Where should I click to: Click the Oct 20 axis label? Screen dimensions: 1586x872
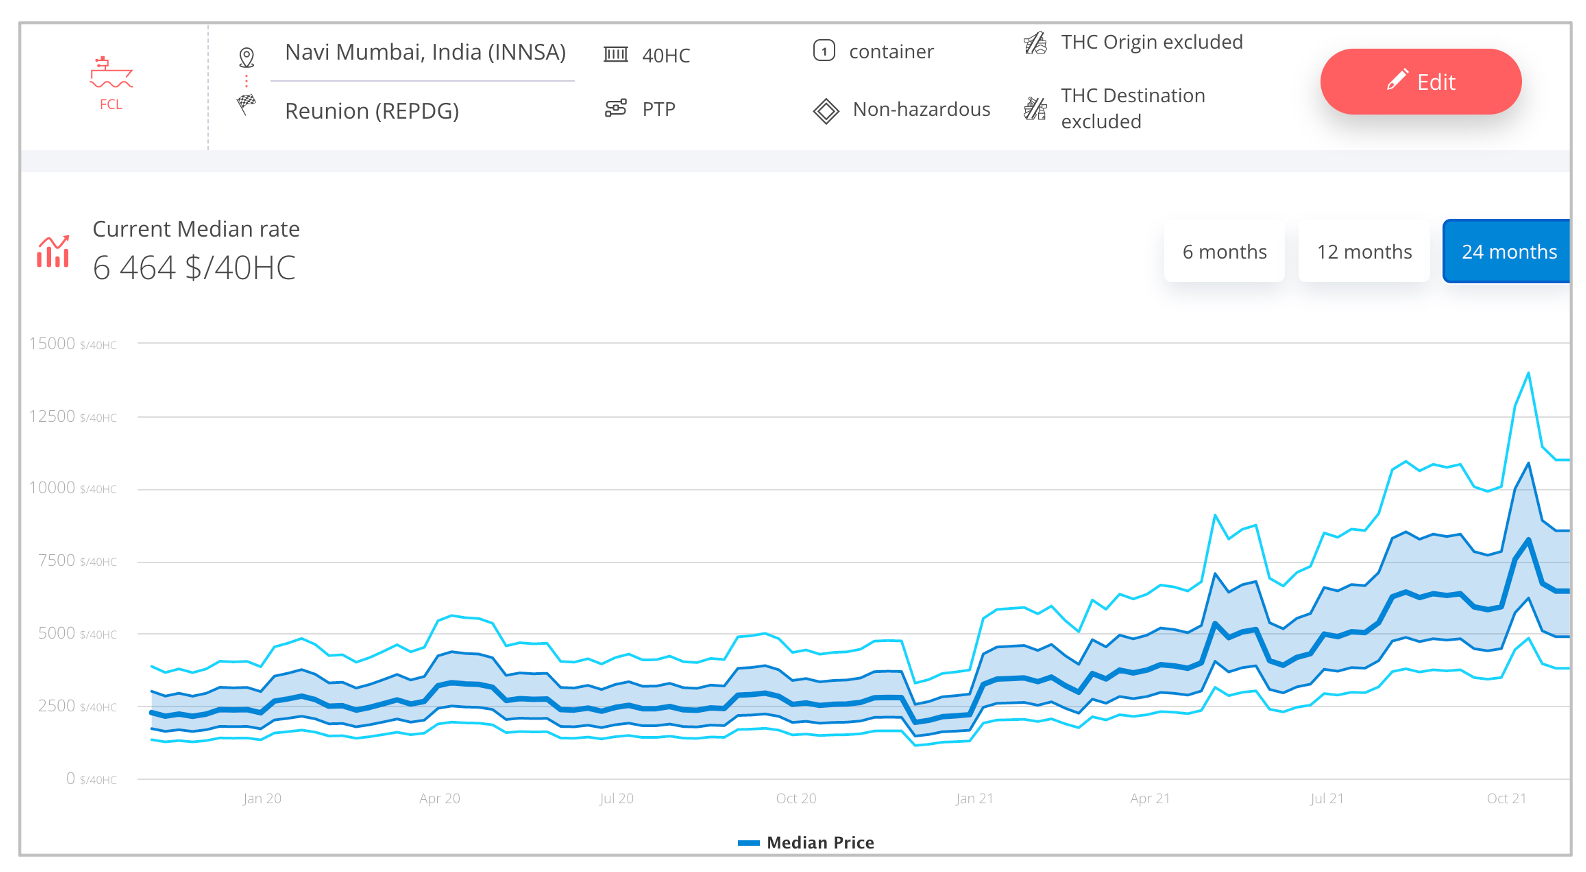tap(796, 798)
